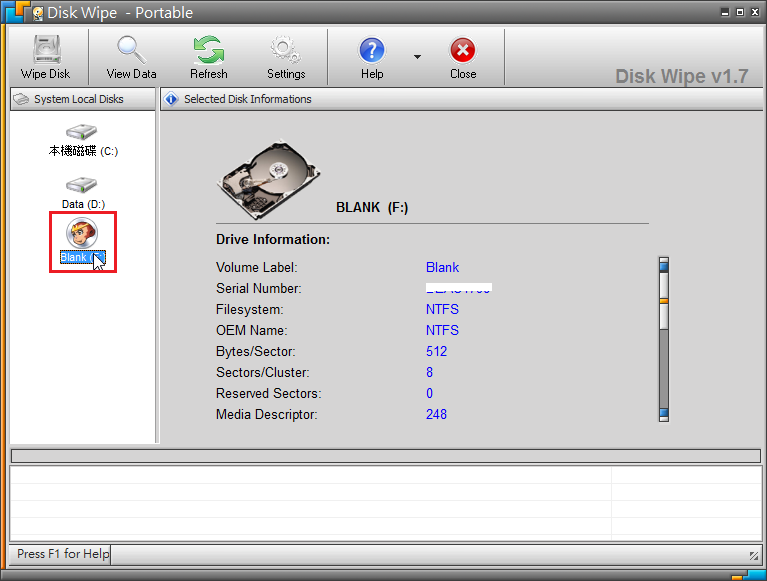
Task: Select the Data (D:) drive
Action: pyautogui.click(x=82, y=192)
